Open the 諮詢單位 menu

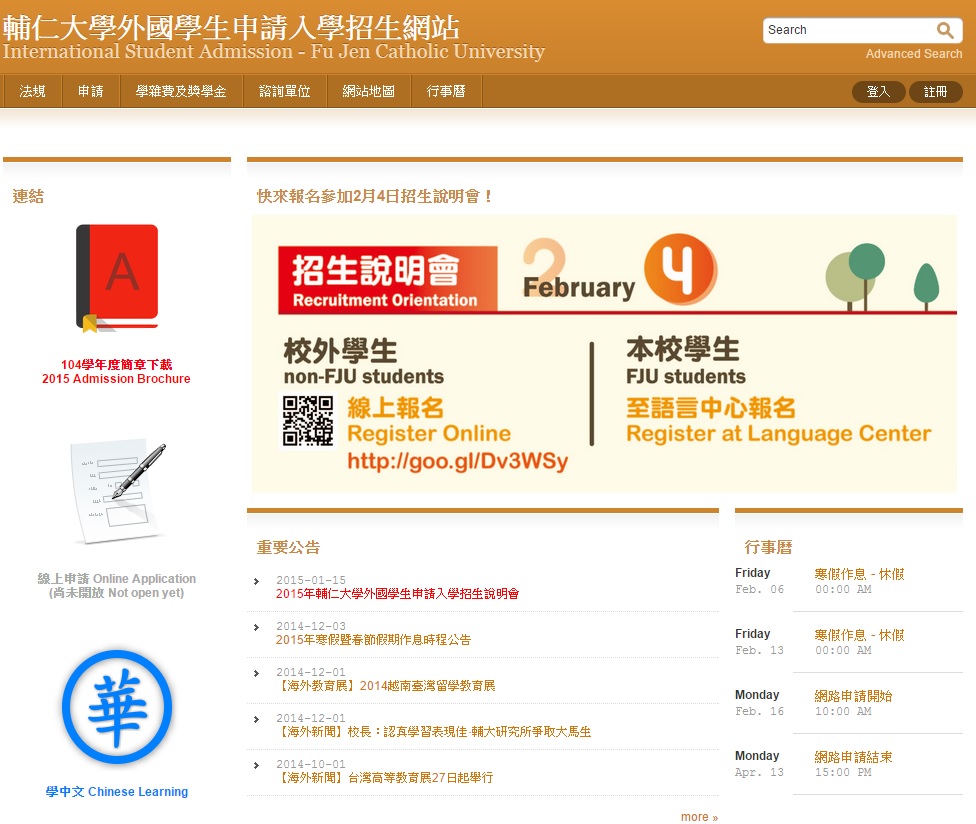click(x=284, y=91)
